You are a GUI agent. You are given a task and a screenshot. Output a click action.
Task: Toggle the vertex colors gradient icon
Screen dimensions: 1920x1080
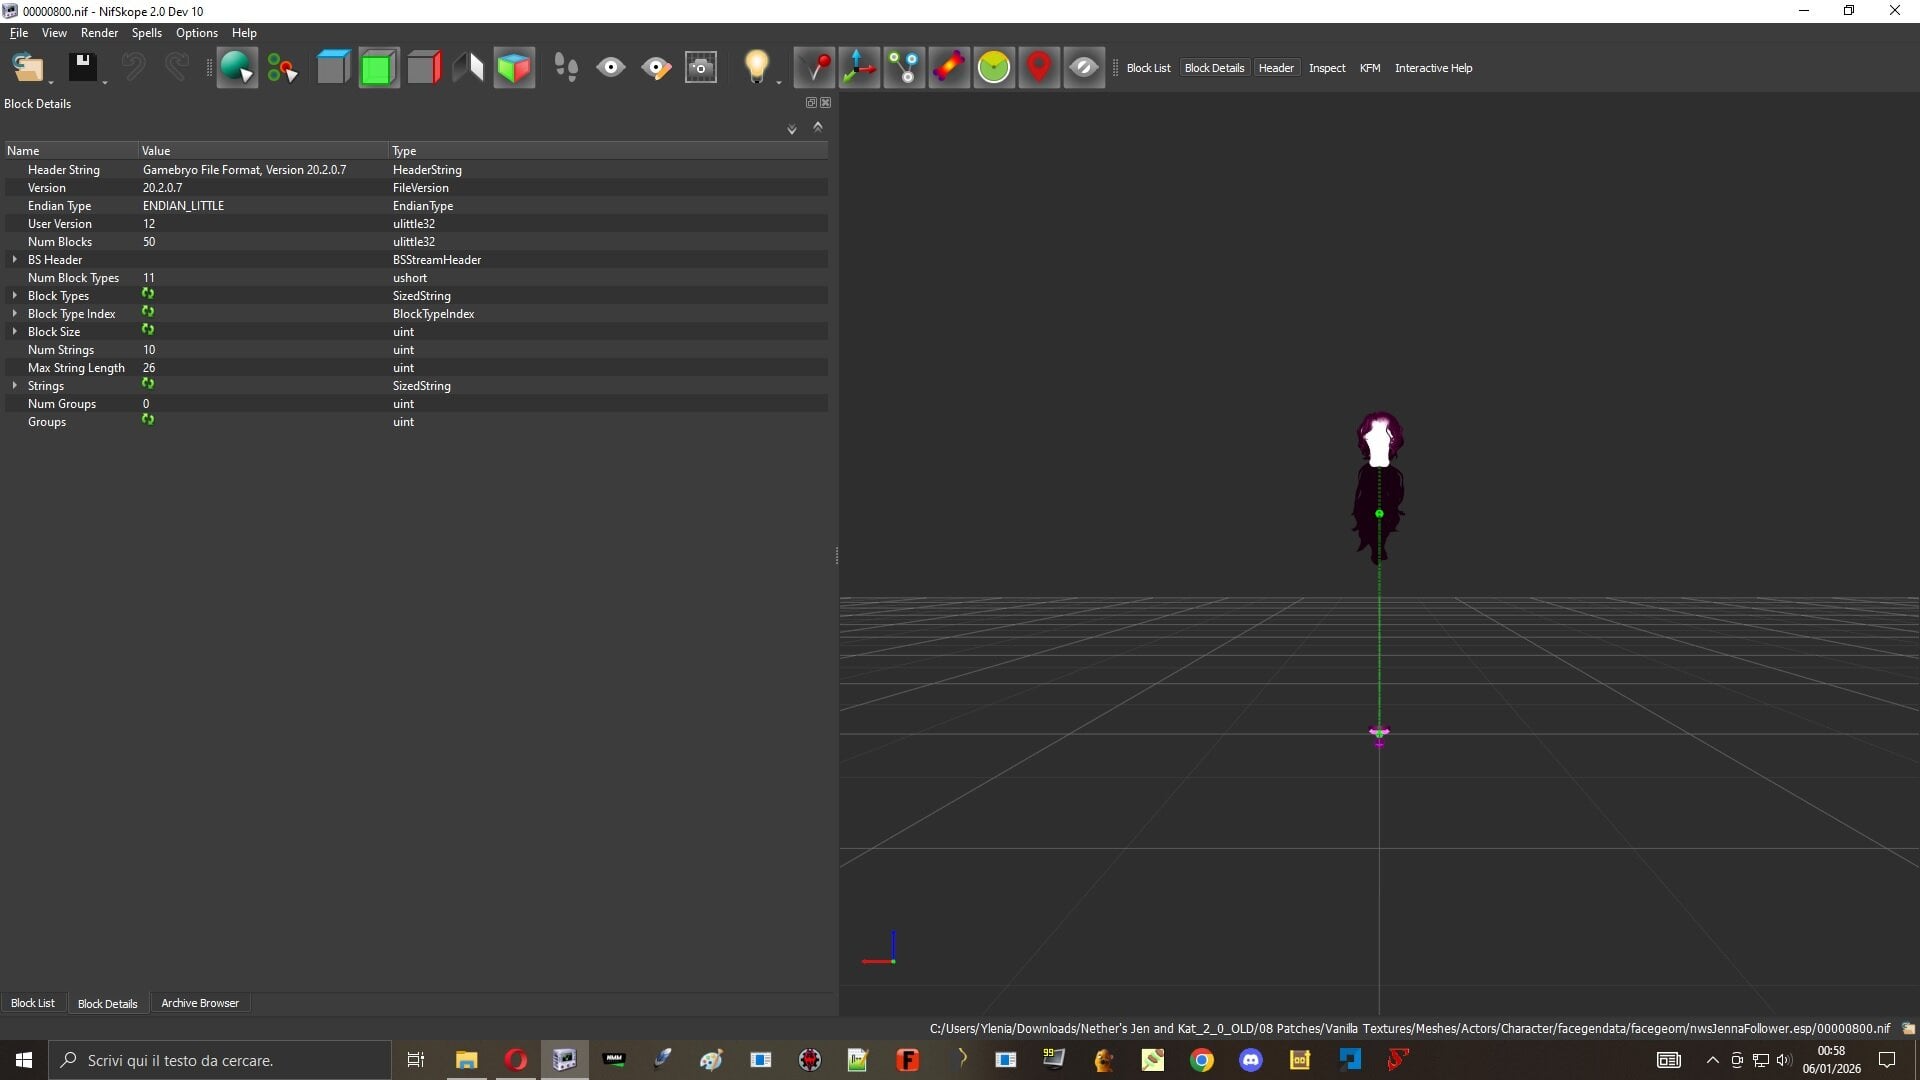click(949, 68)
